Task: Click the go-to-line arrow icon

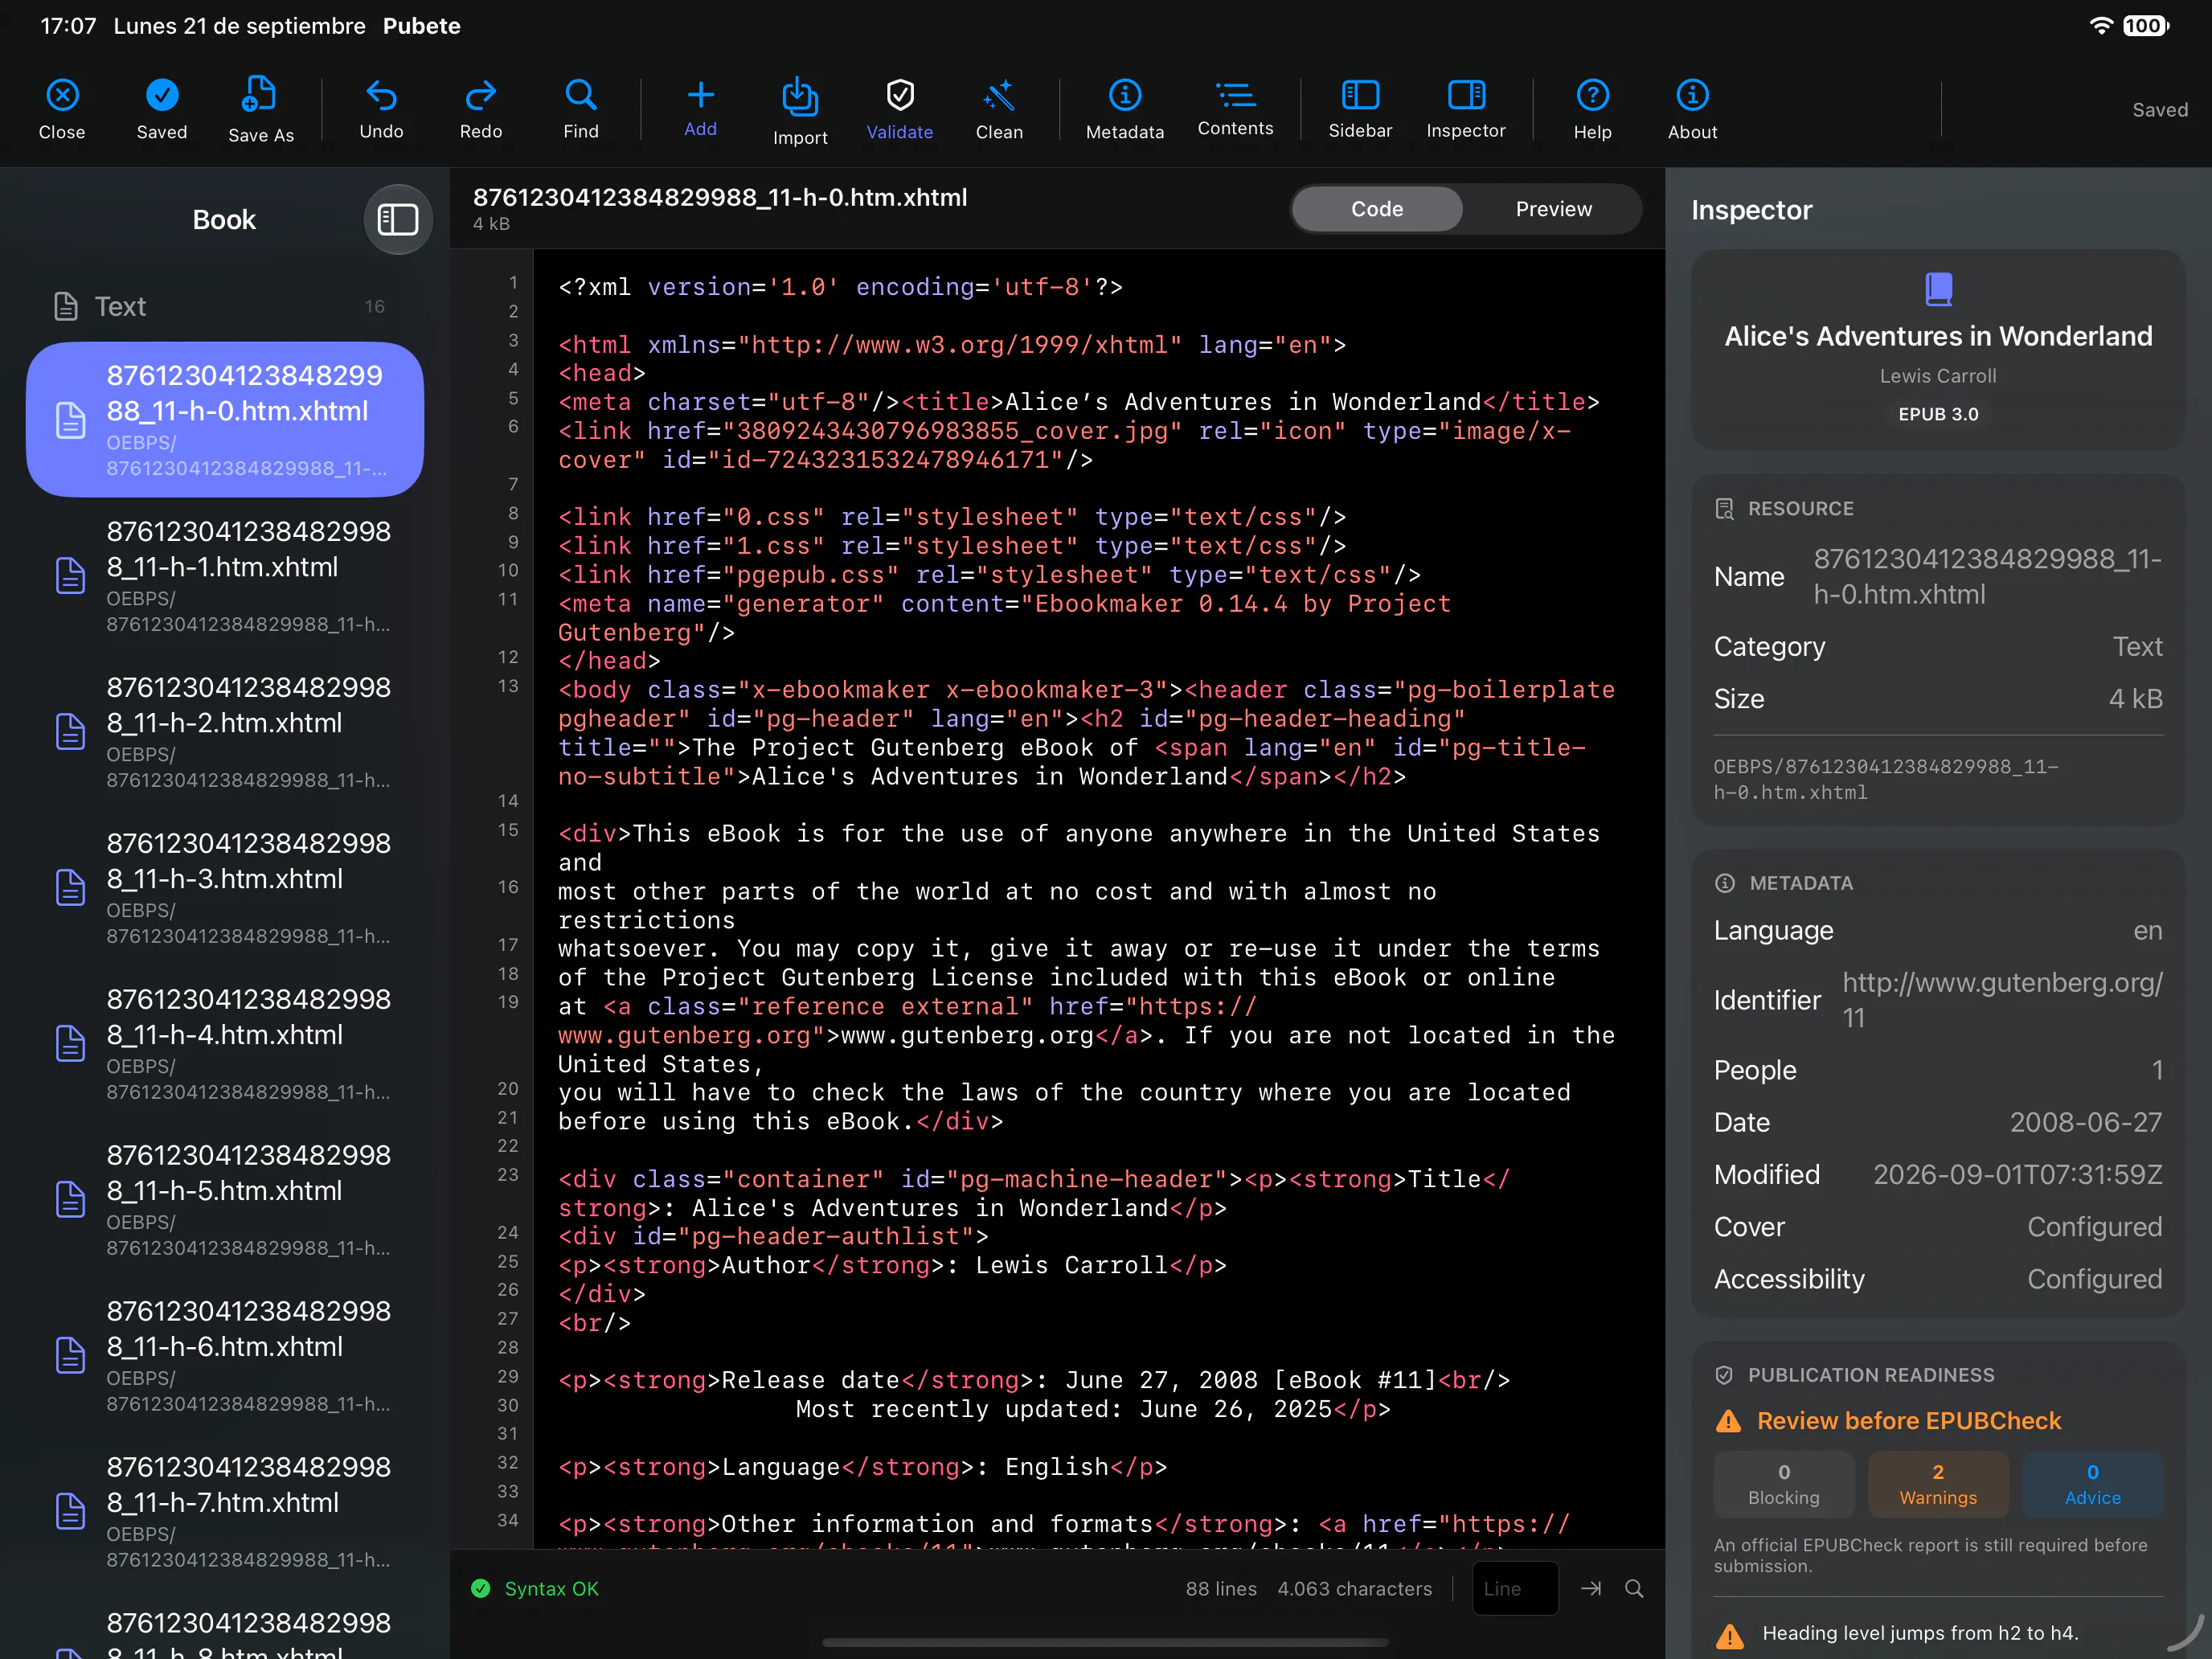Action: (1591, 1588)
